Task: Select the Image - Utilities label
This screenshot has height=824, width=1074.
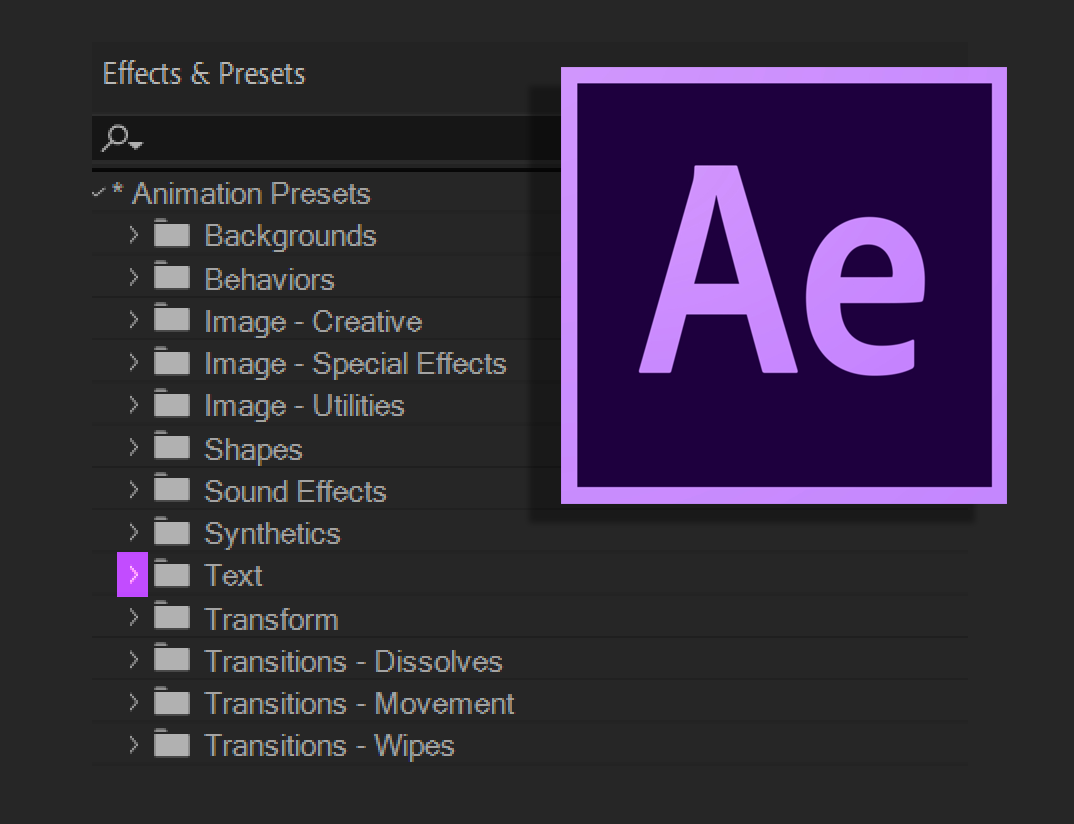Action: point(304,406)
